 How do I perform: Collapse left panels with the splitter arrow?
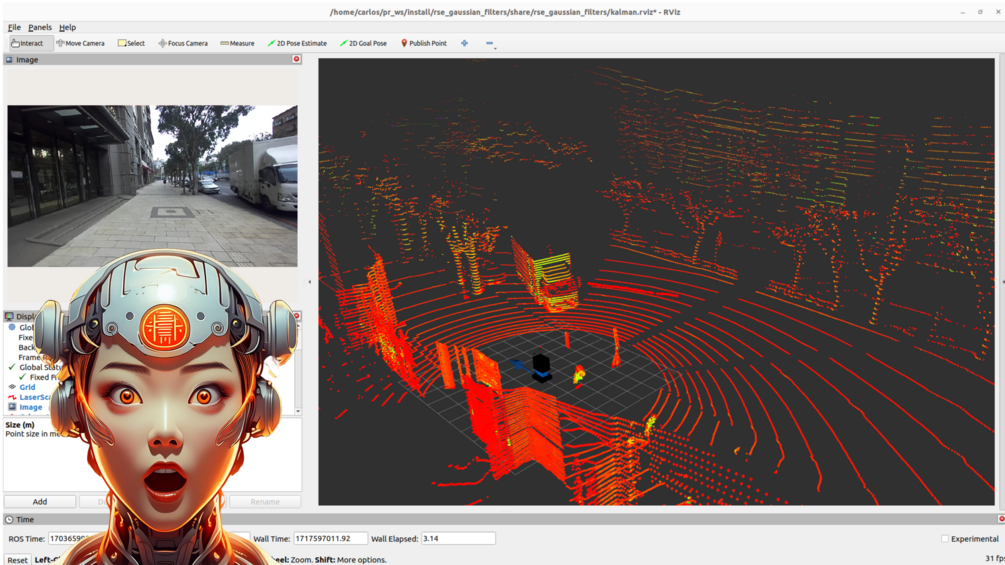pos(310,282)
